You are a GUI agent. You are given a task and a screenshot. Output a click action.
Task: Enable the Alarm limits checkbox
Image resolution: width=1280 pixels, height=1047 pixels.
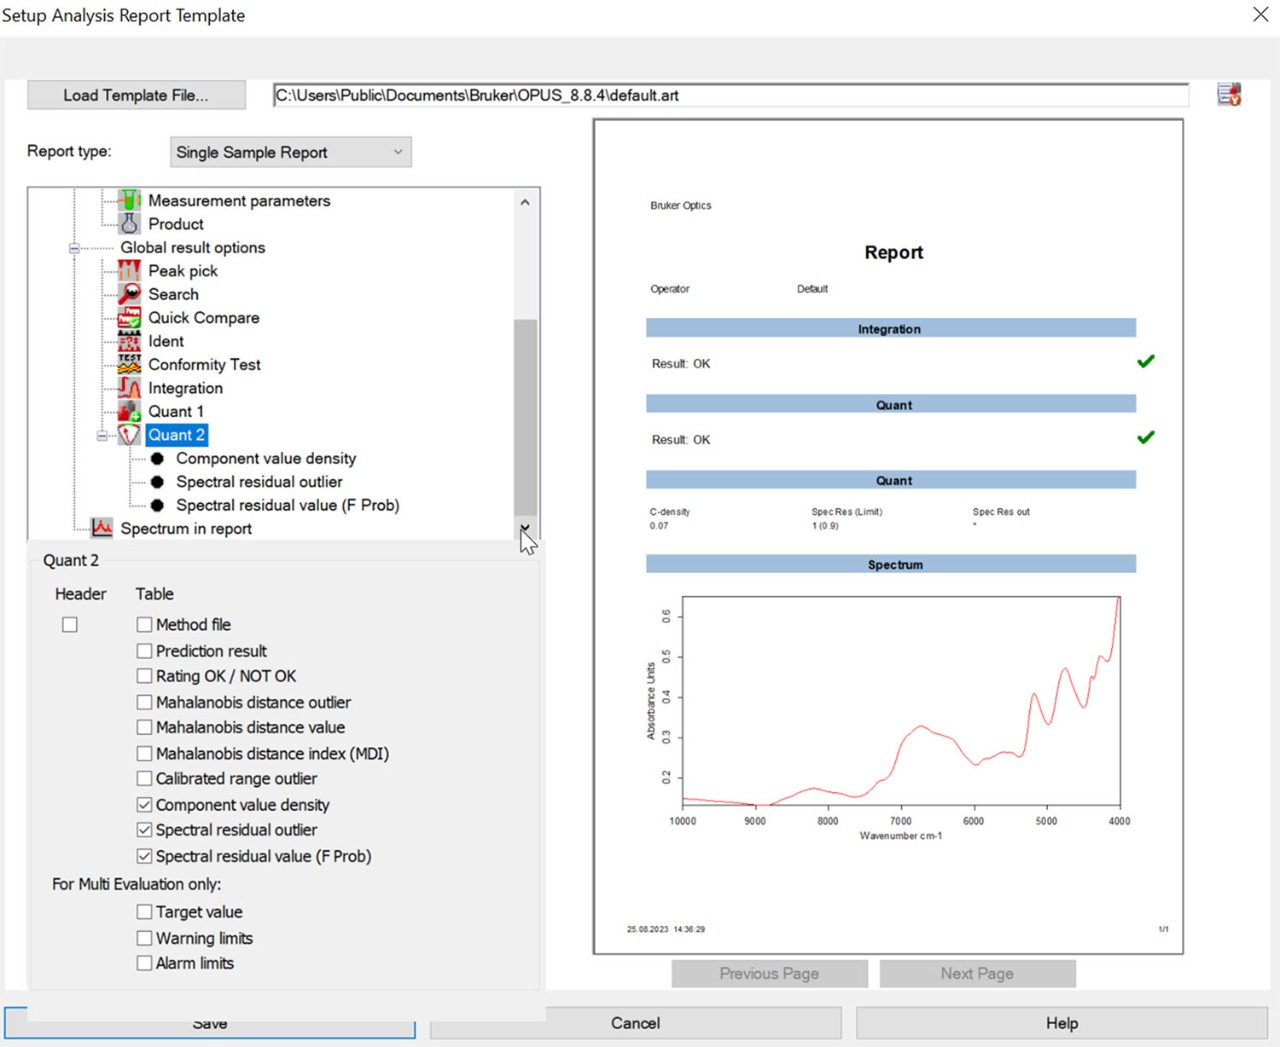pos(144,963)
